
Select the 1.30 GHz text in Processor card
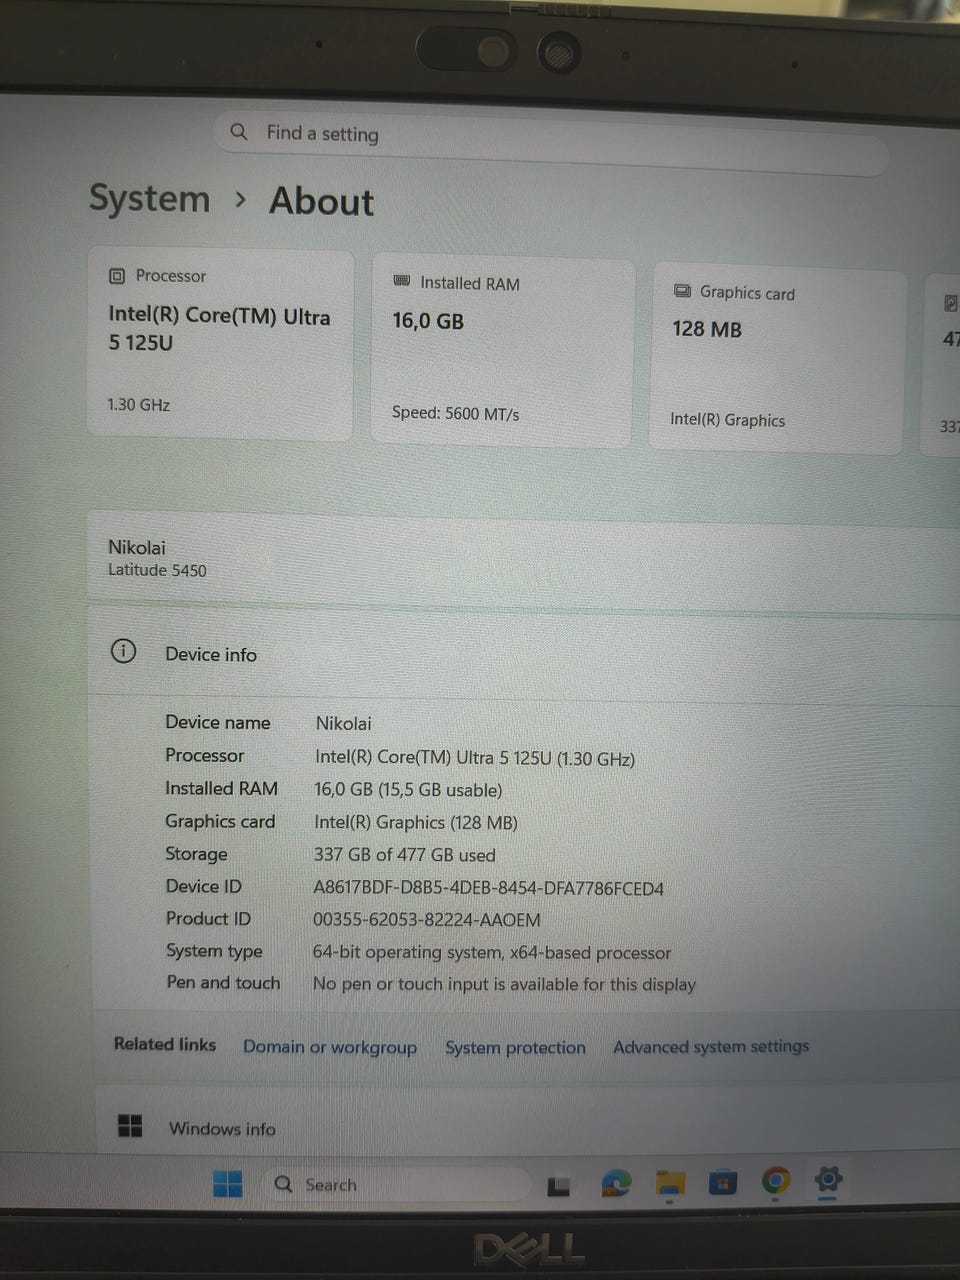point(139,405)
